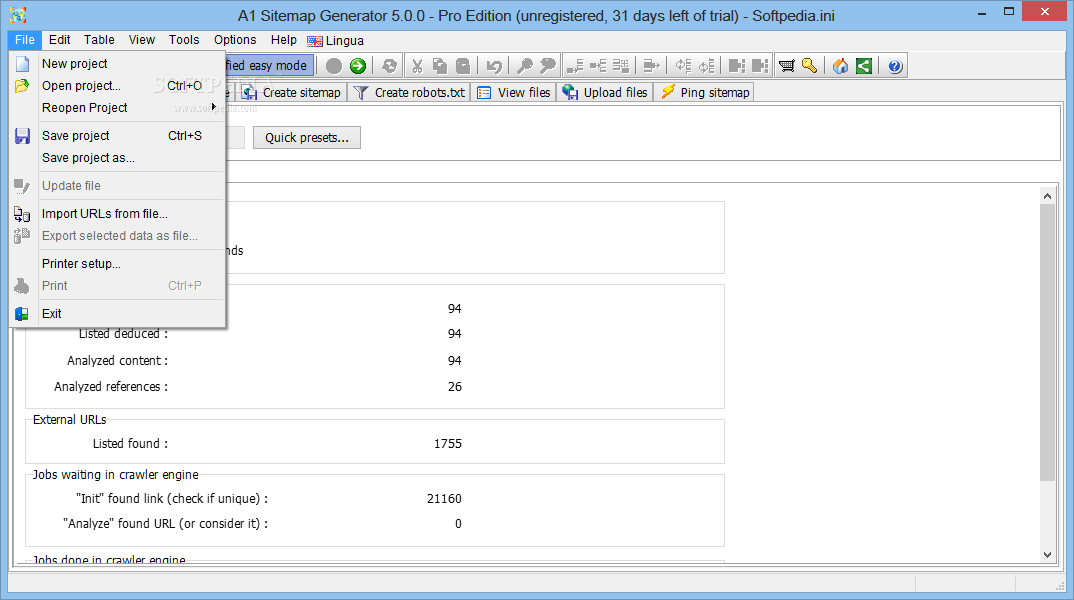
Task: Click the blue help question icon
Action: [x=895, y=66]
